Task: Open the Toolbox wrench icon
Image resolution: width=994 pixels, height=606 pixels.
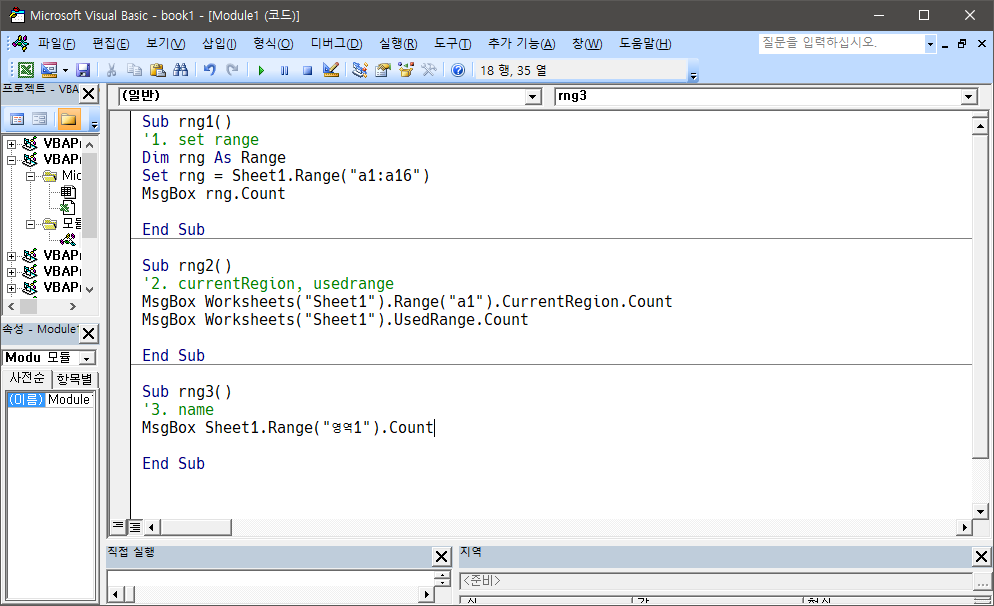Action: (429, 70)
